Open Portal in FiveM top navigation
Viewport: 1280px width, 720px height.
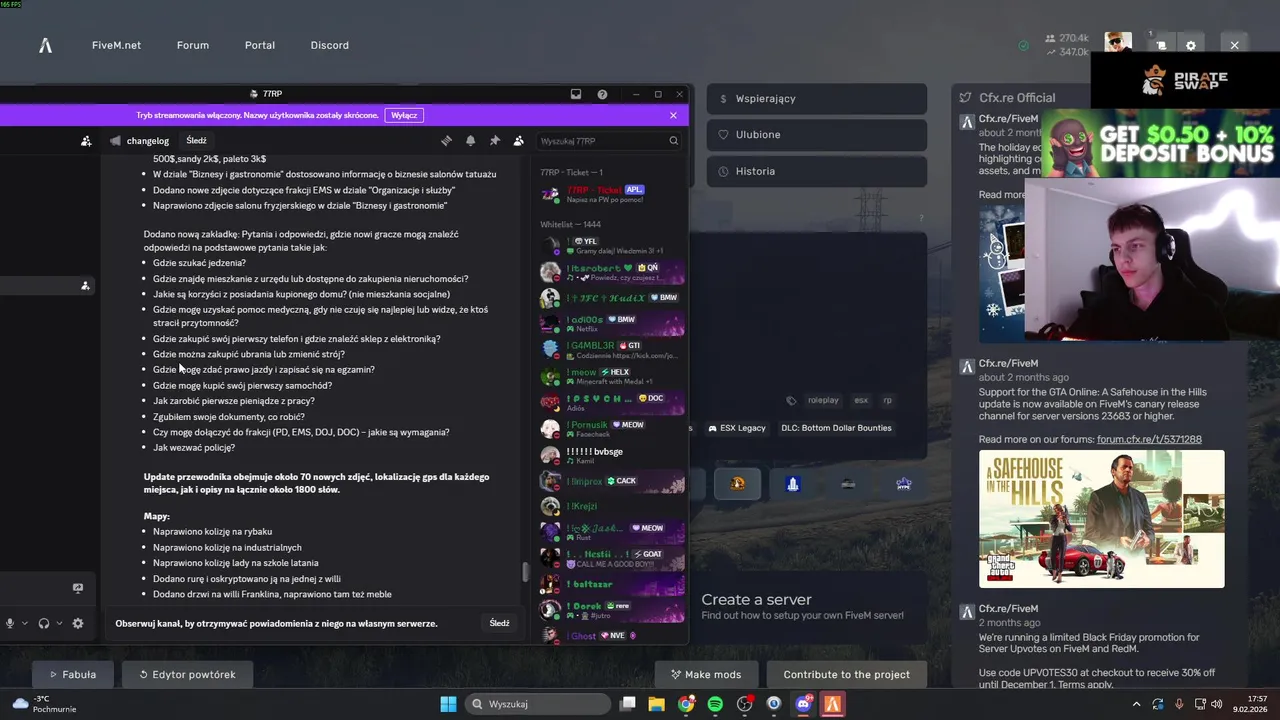tap(260, 45)
